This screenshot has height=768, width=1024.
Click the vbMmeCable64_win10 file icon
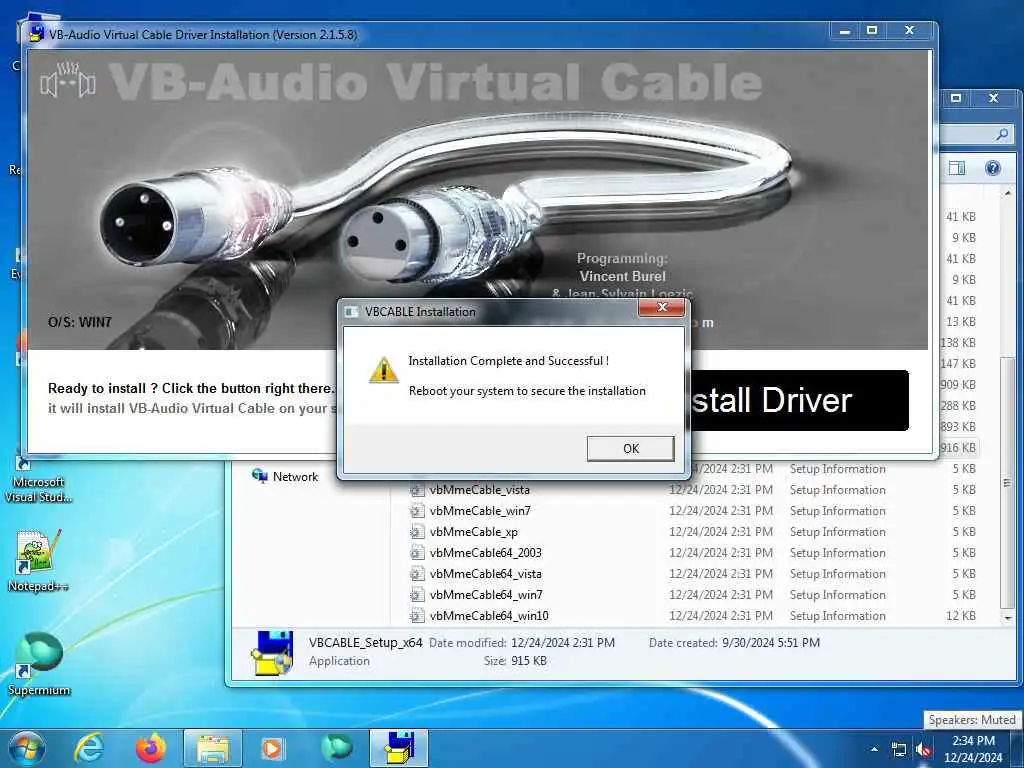pyautogui.click(x=417, y=615)
